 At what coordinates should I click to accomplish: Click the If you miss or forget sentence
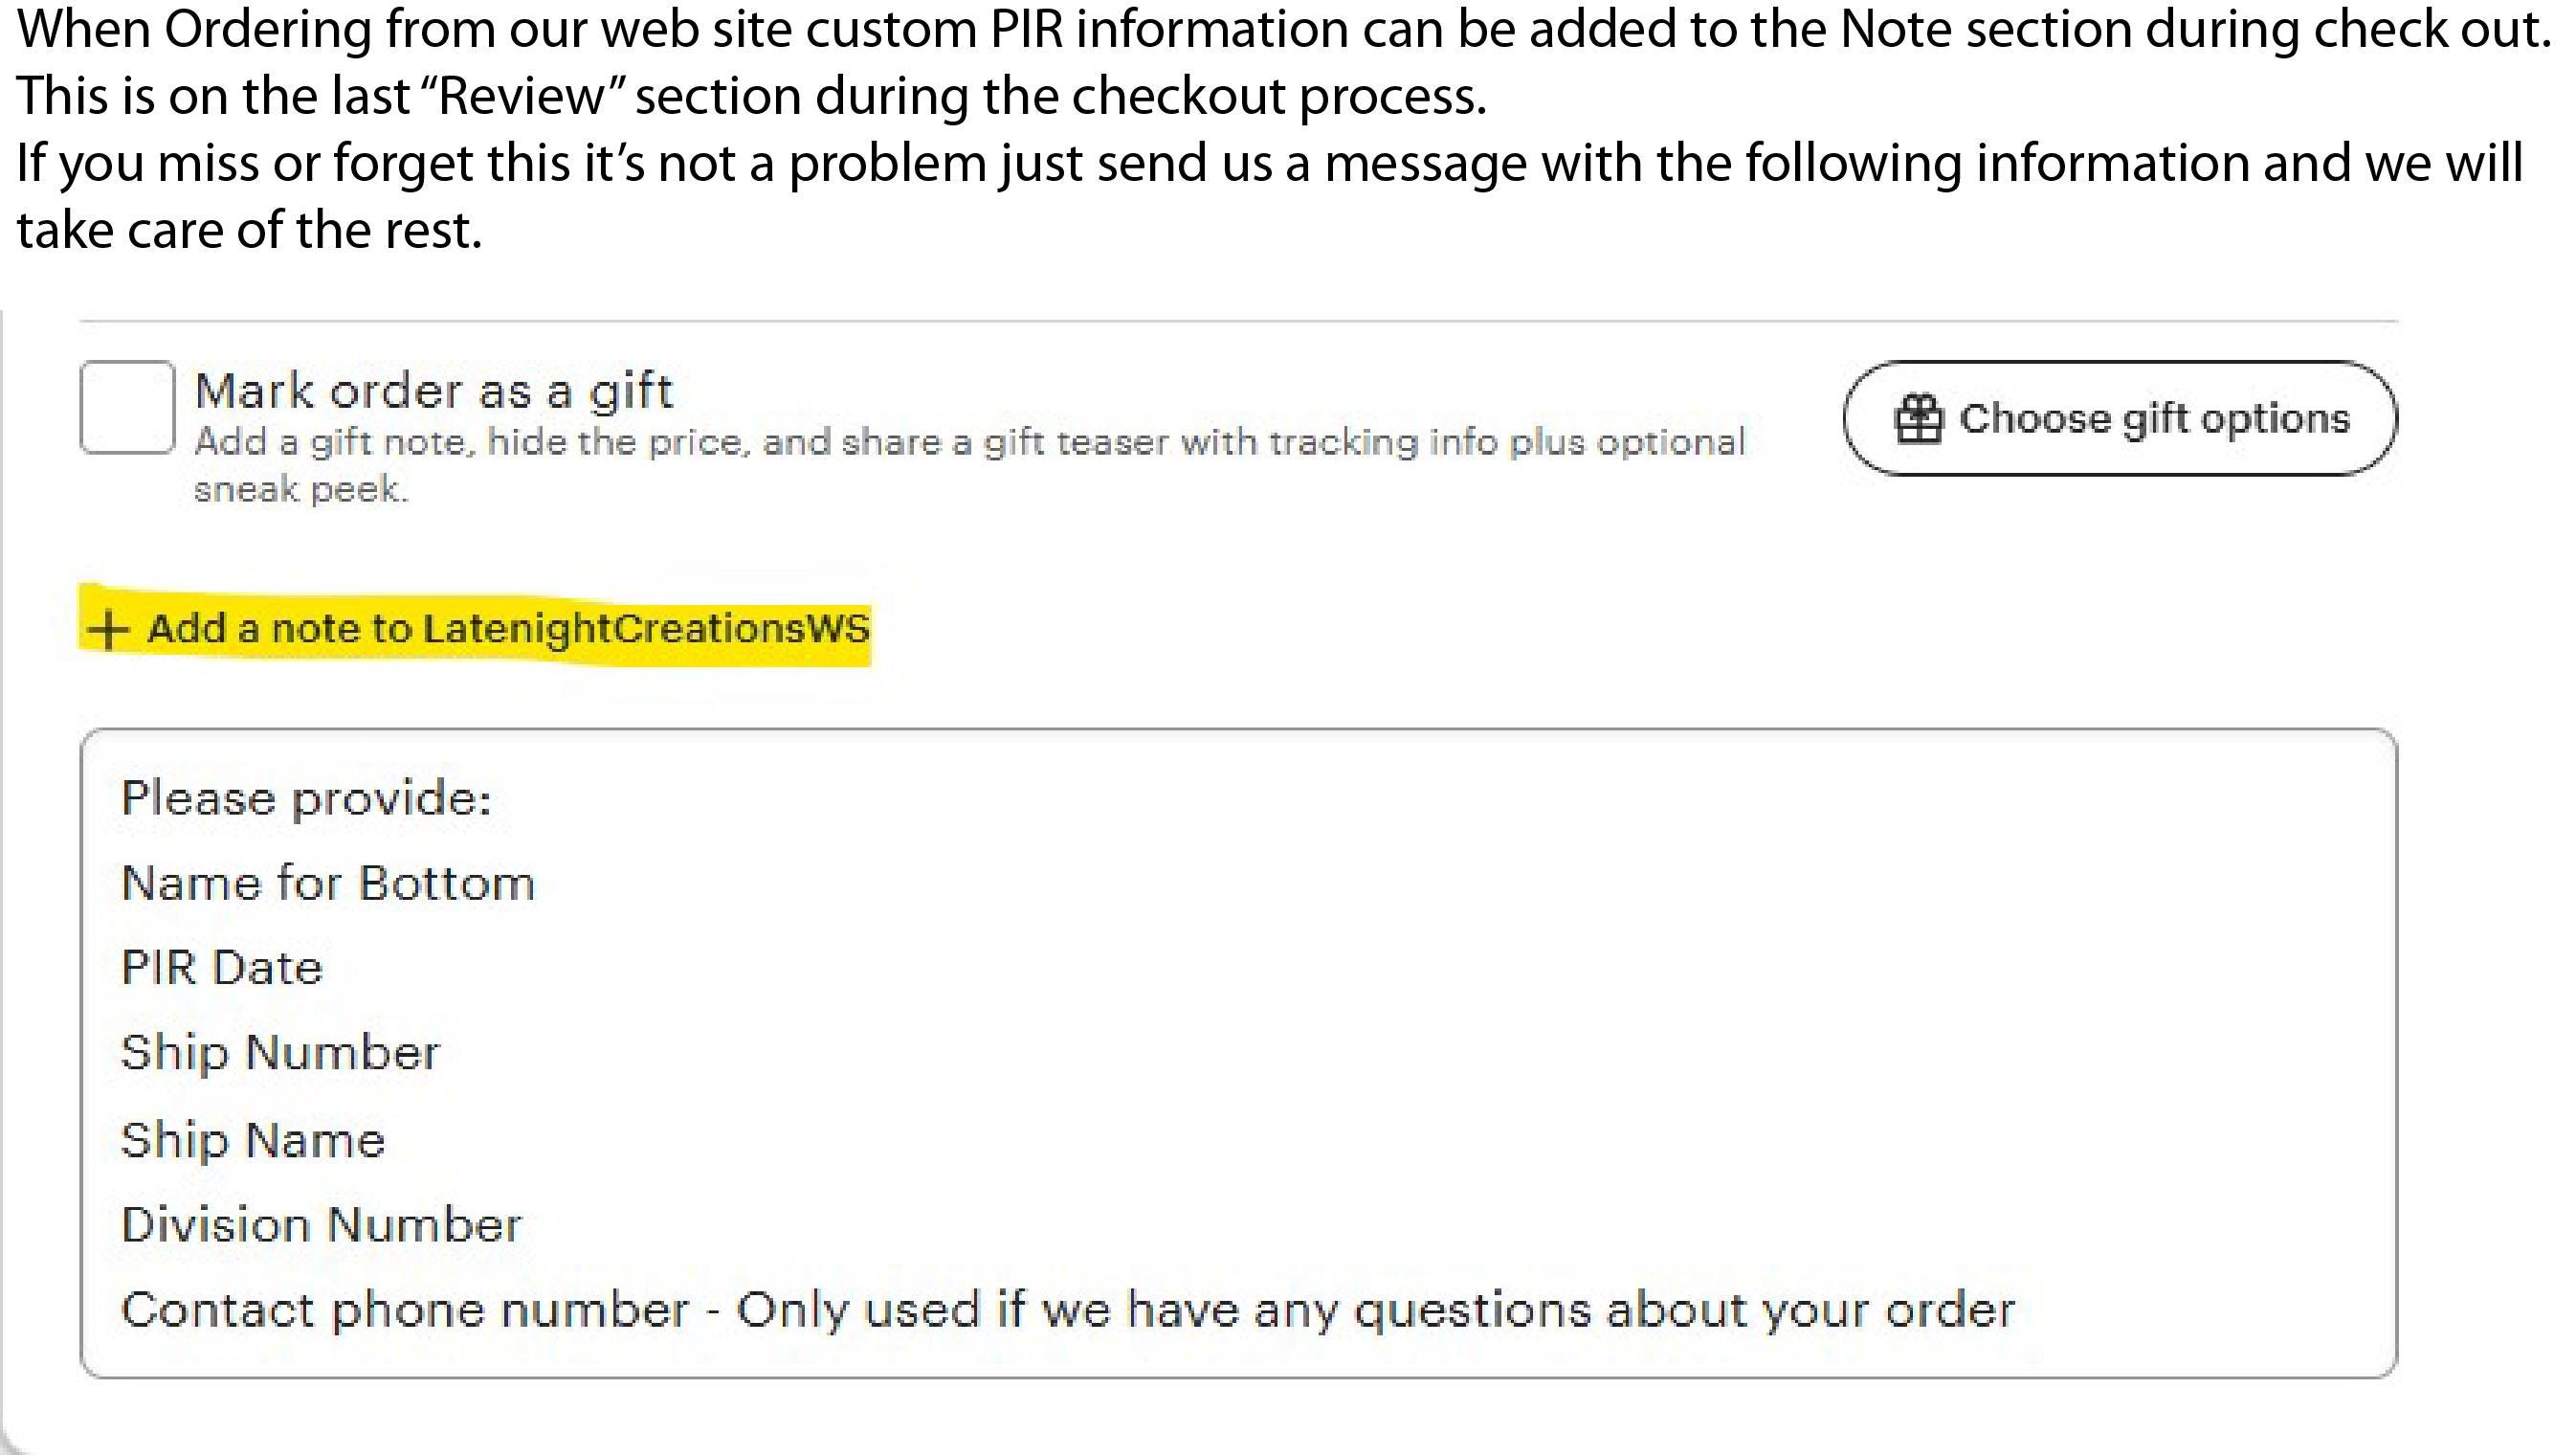coord(1270,163)
